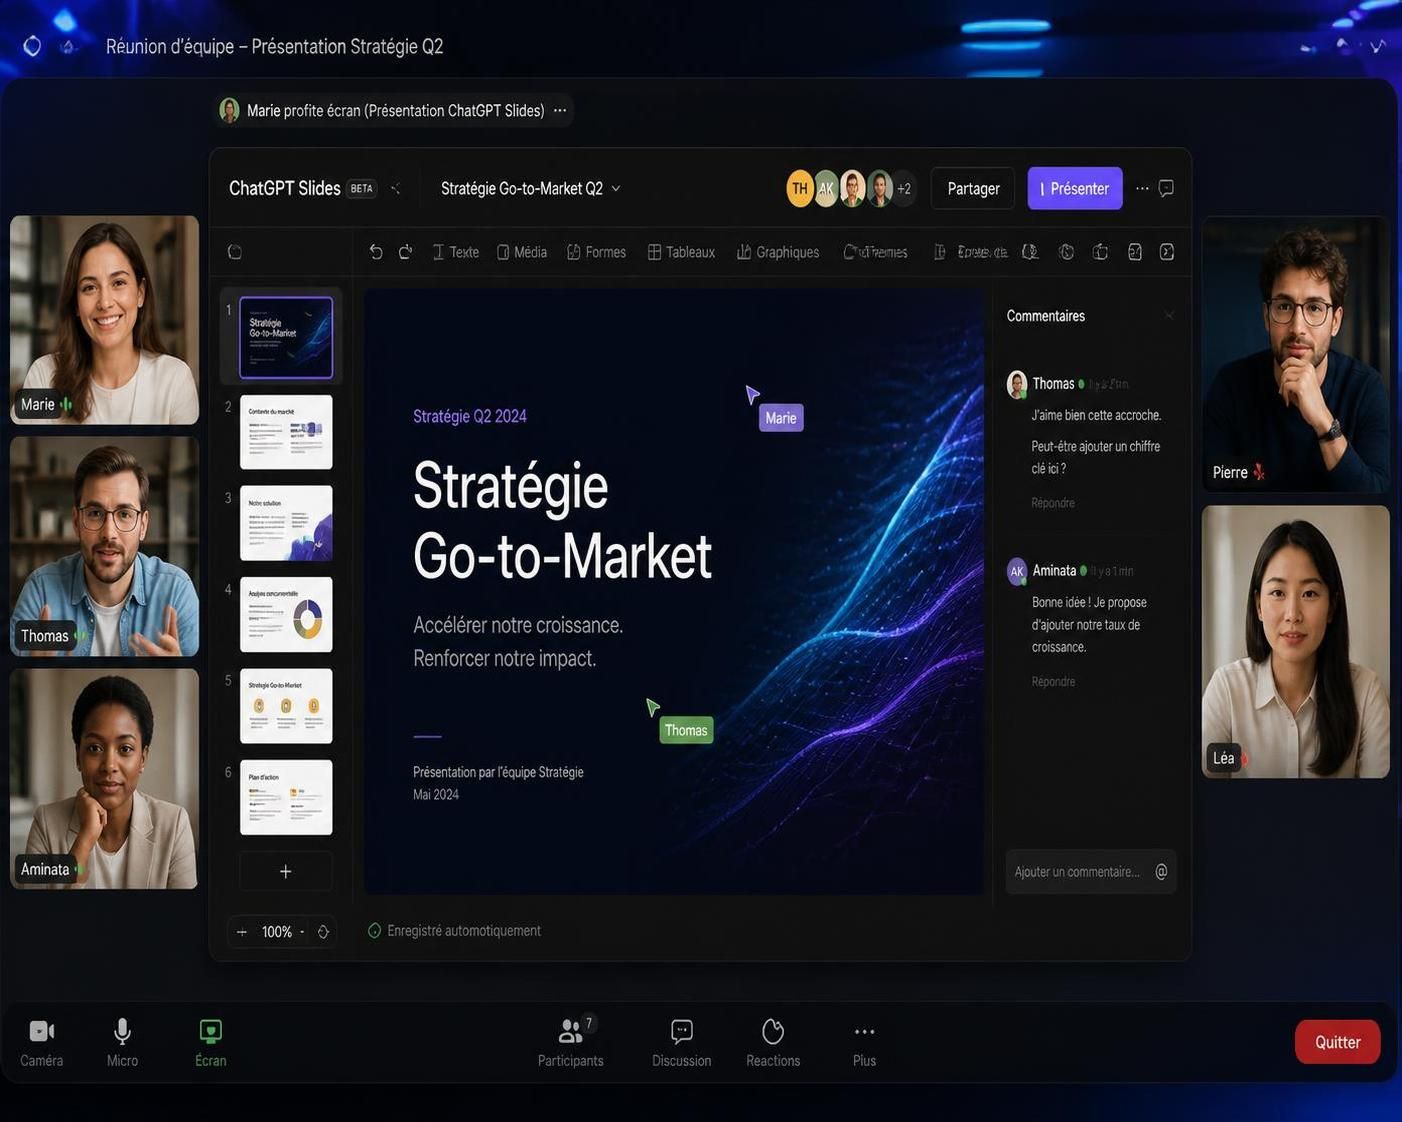
Task: Click the circle icon above the slide list
Action: pyautogui.click(x=235, y=252)
